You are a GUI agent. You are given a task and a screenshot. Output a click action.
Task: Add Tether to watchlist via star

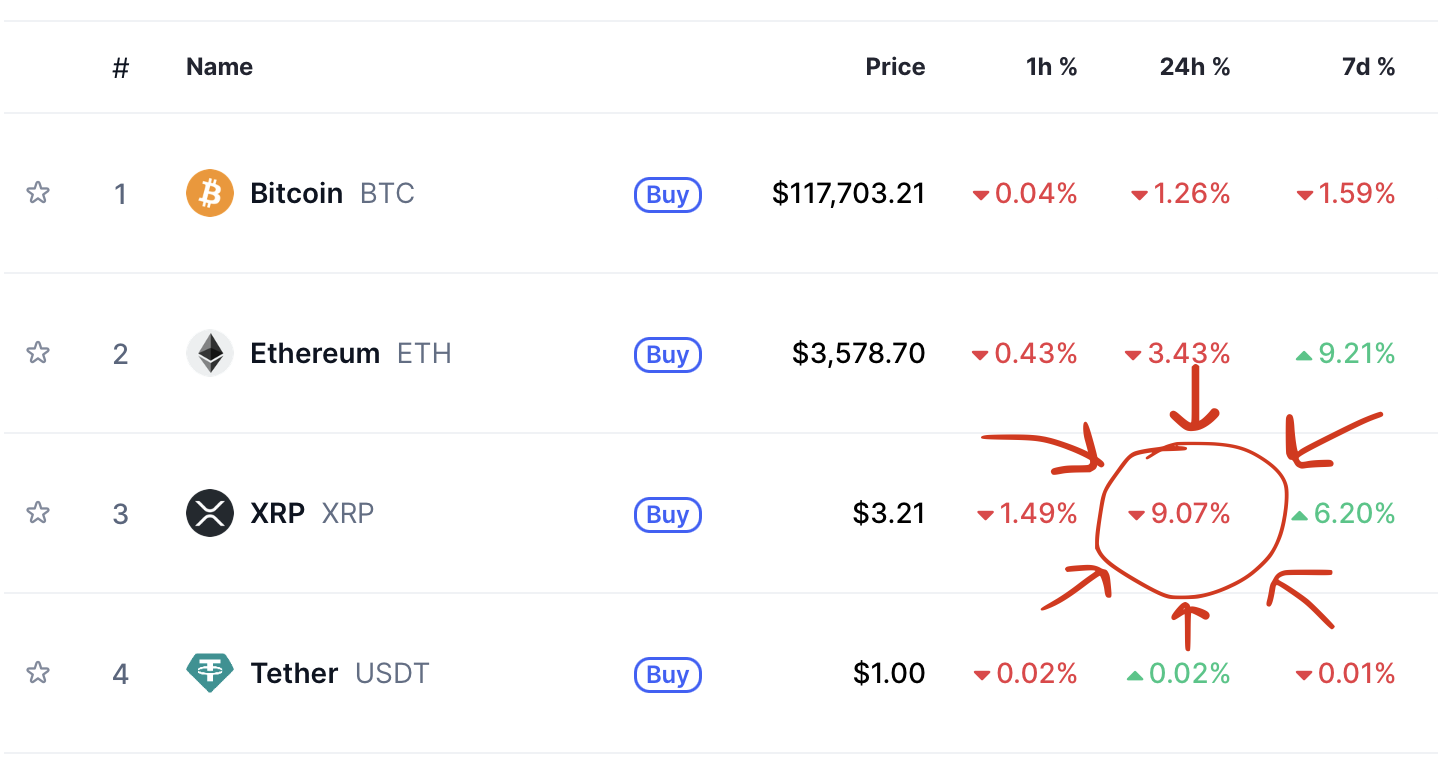tap(38, 672)
